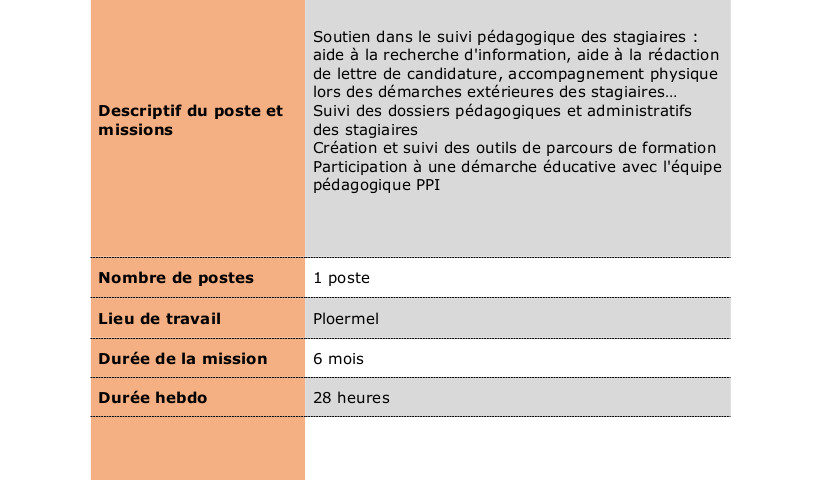Click the line "Création et suivi des outils"

(514, 148)
